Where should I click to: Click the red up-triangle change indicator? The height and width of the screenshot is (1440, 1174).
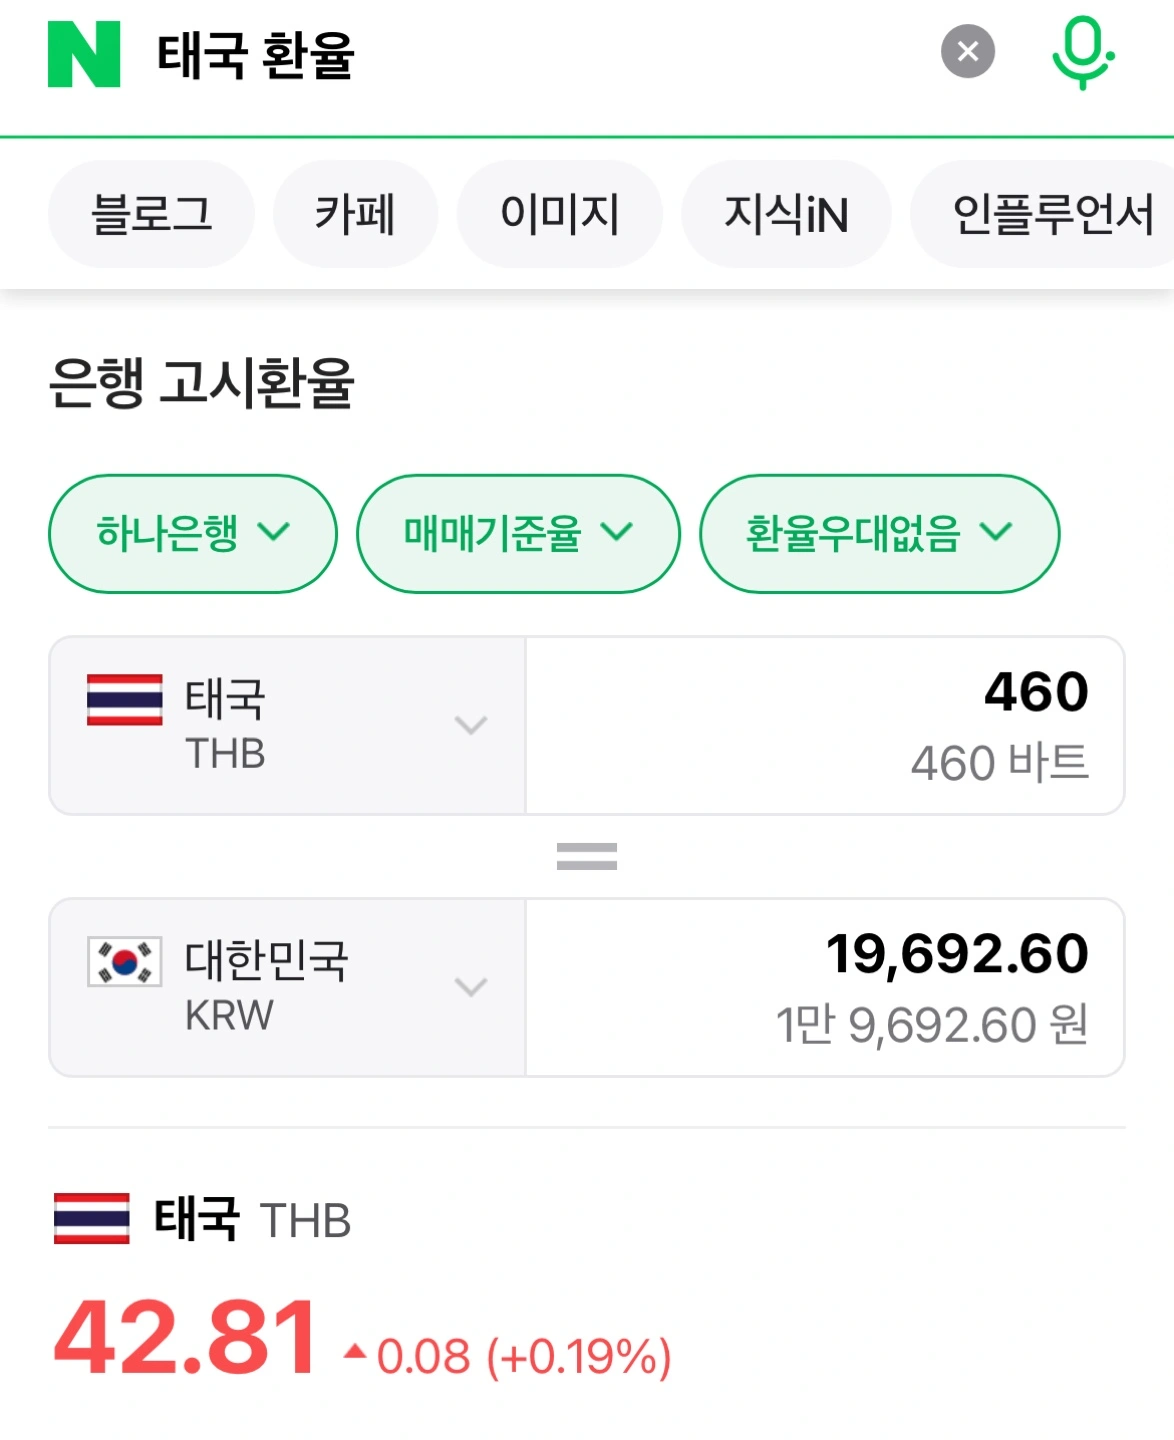pos(354,1352)
